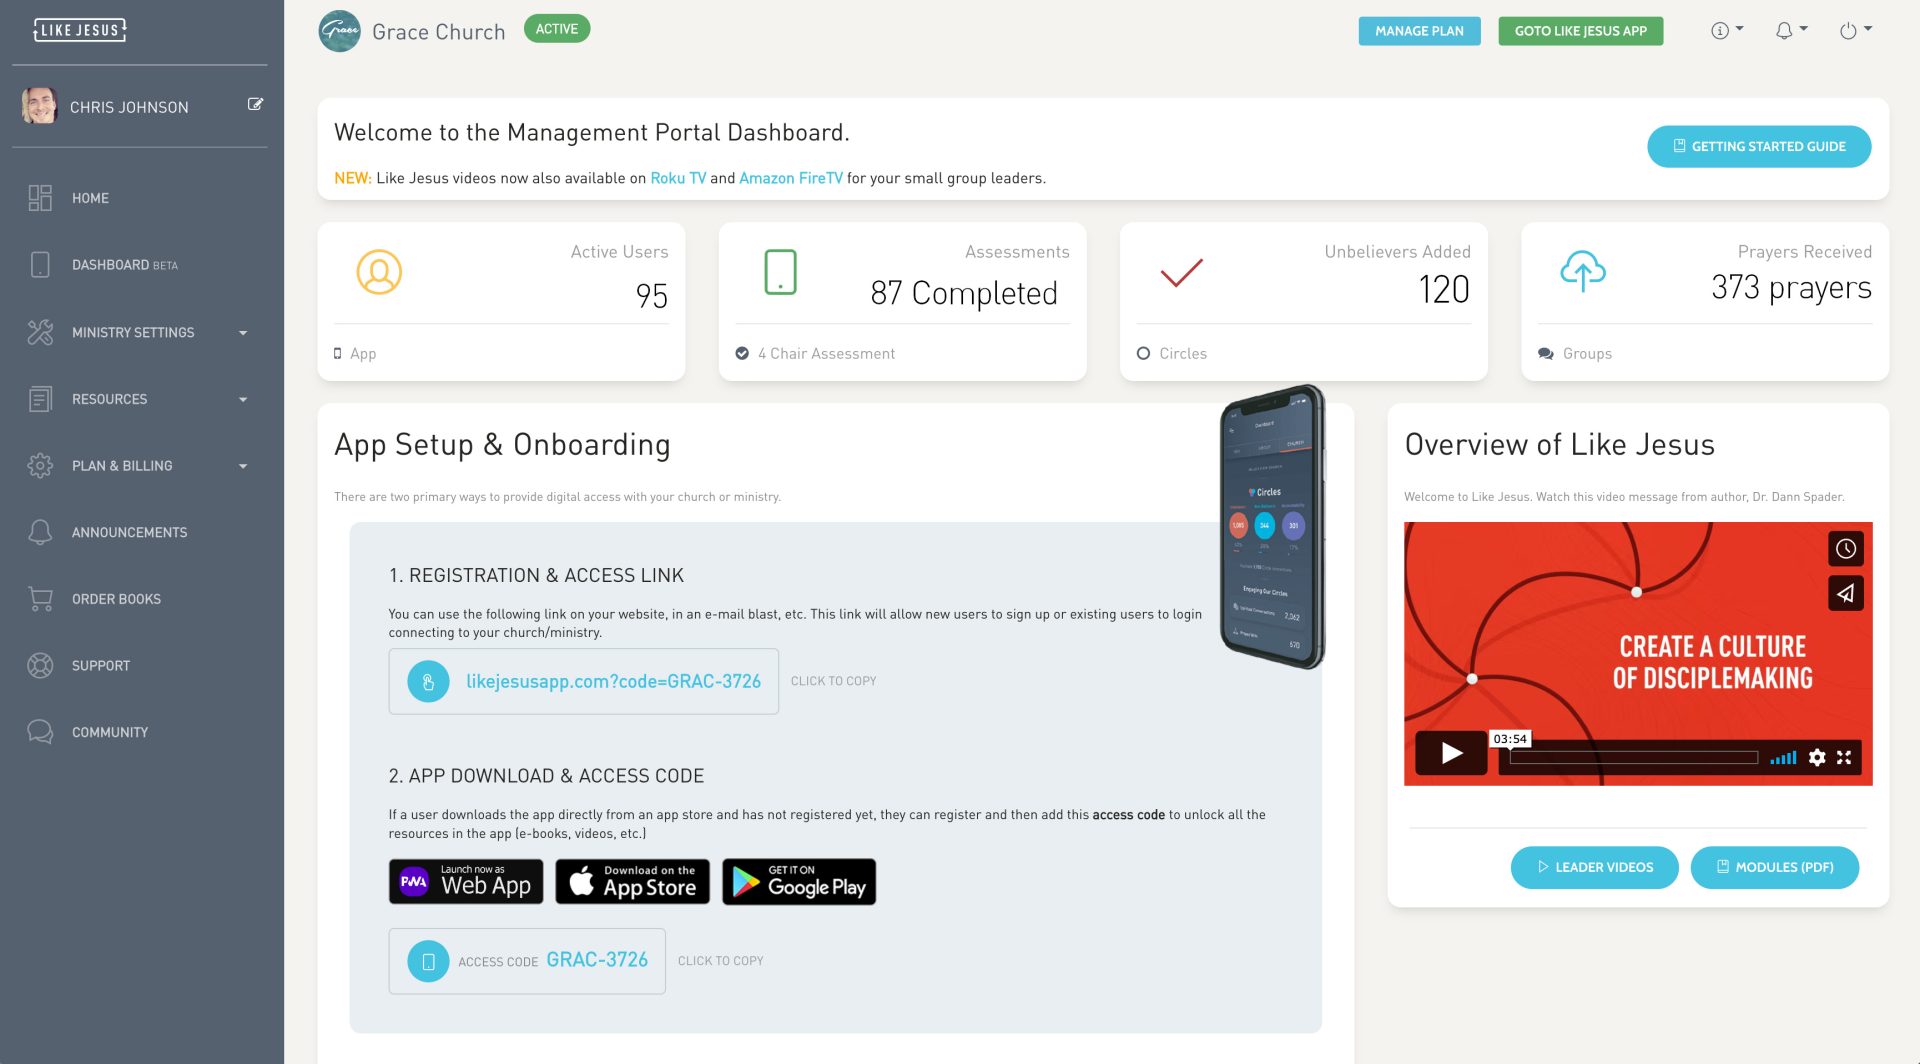Open the Getting Started Guide
The image size is (1920, 1064).
[x=1758, y=146]
